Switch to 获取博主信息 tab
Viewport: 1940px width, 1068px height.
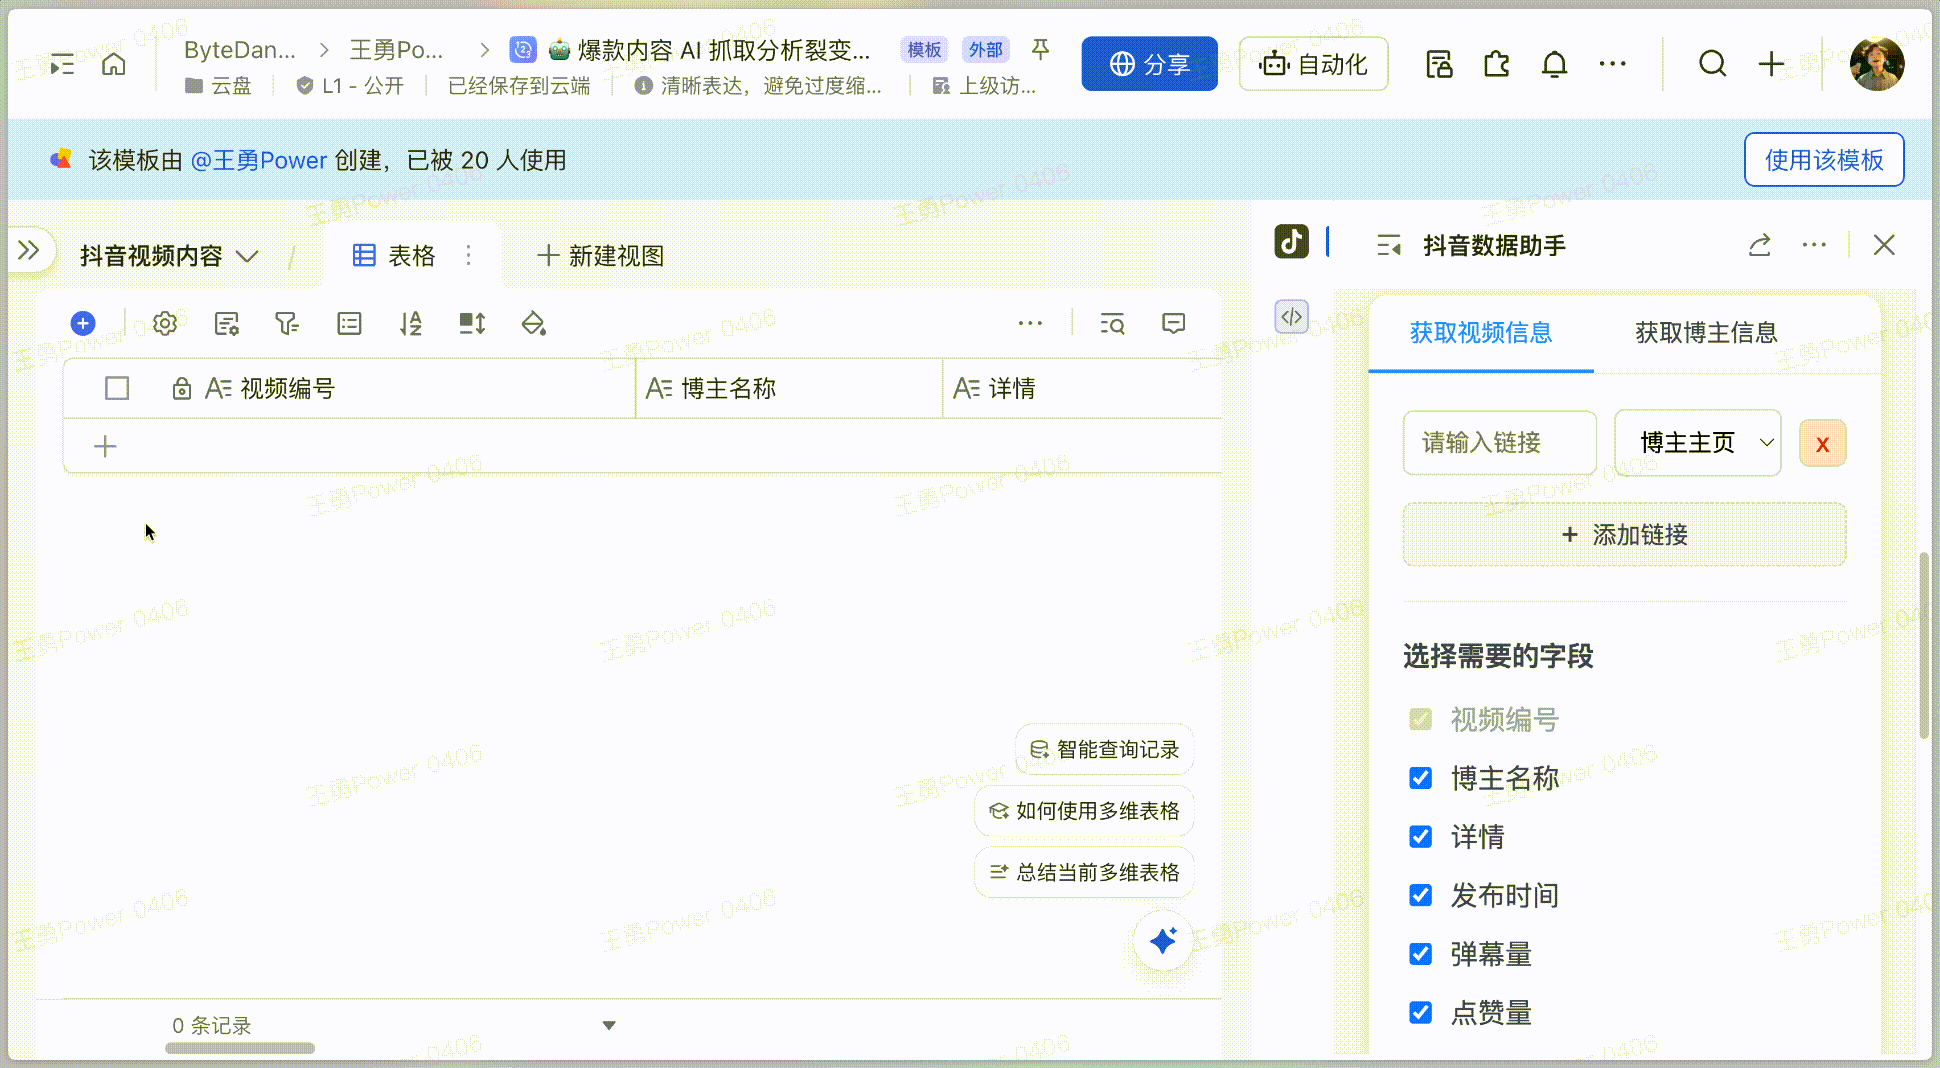(1706, 332)
